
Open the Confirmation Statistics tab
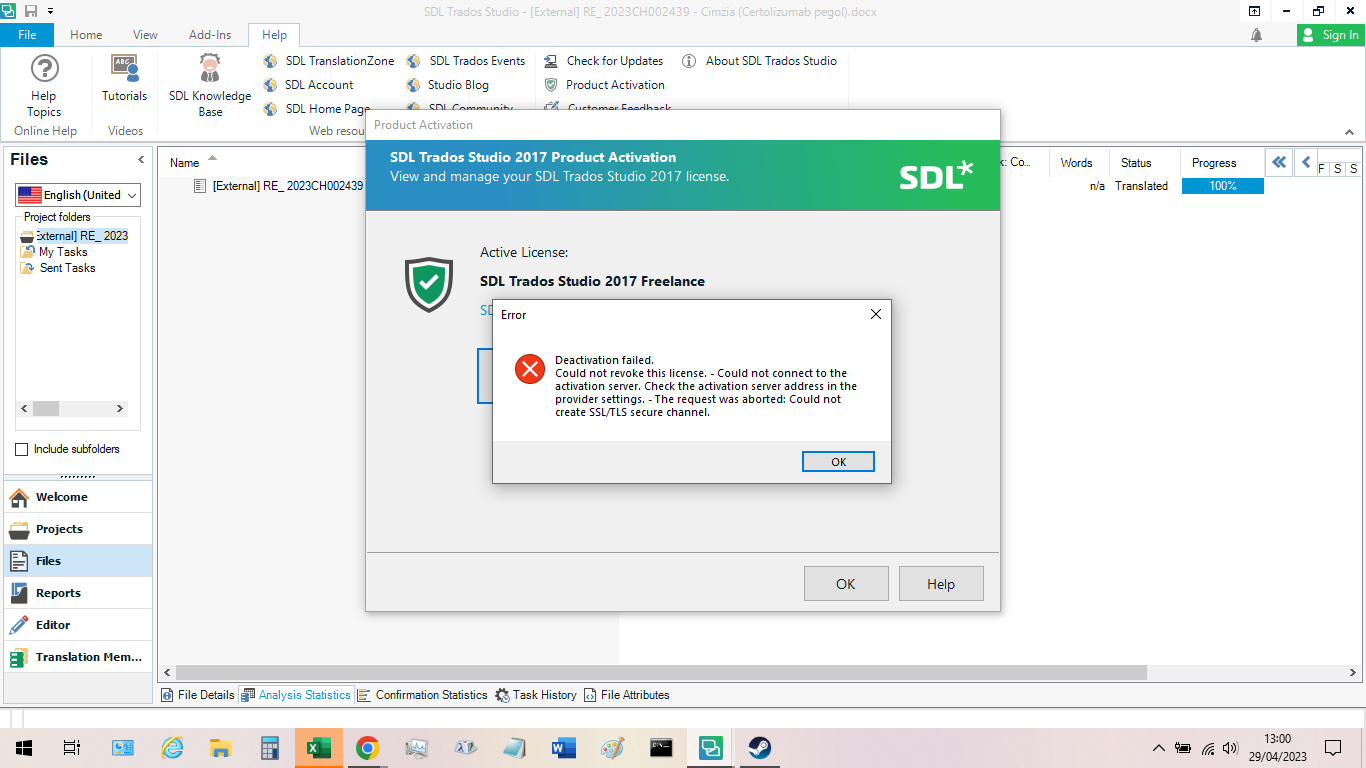click(430, 694)
